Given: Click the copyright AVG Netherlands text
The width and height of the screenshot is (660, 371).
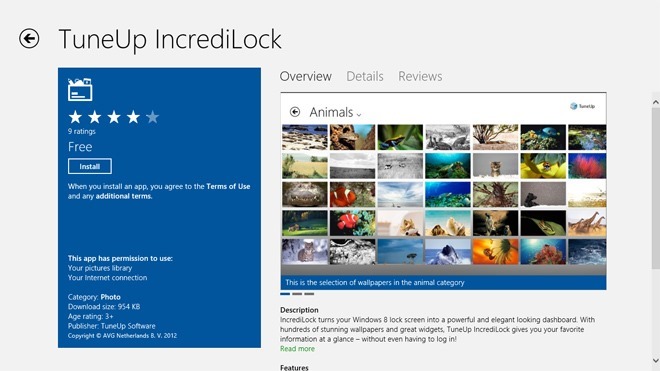Looking at the screenshot, I should (122, 336).
